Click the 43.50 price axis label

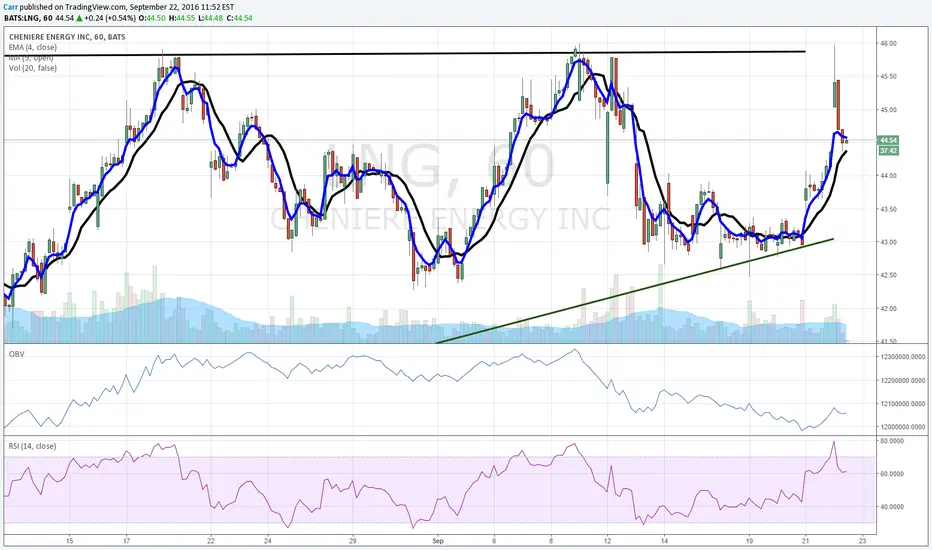(889, 209)
